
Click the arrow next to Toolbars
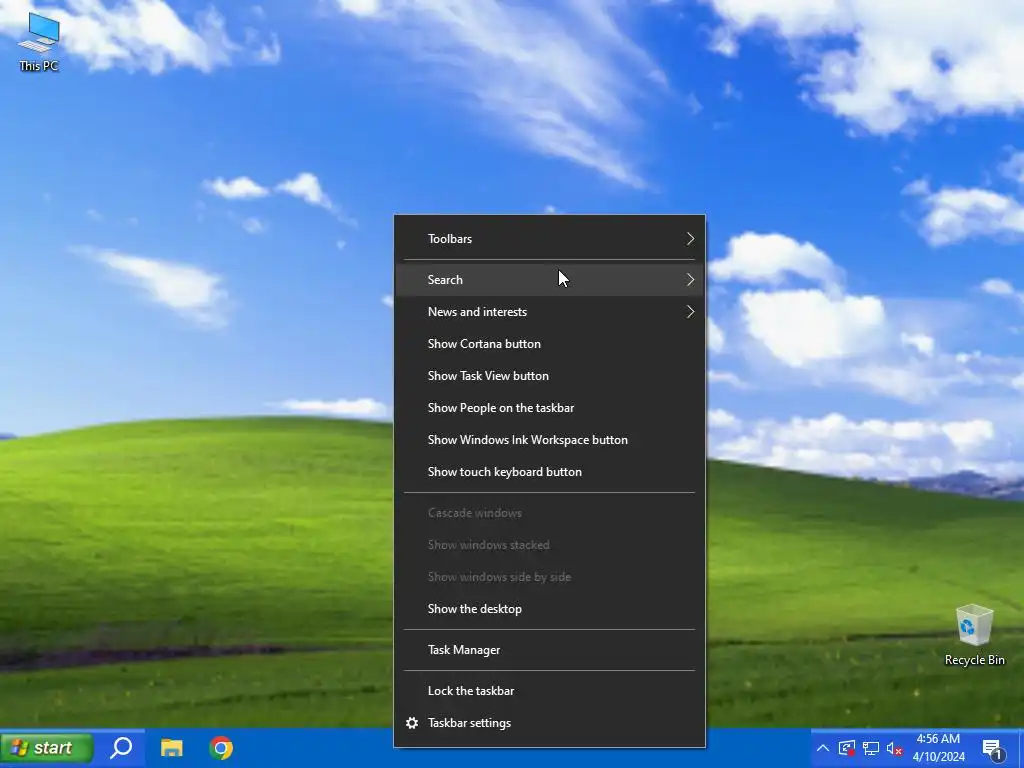click(x=690, y=239)
